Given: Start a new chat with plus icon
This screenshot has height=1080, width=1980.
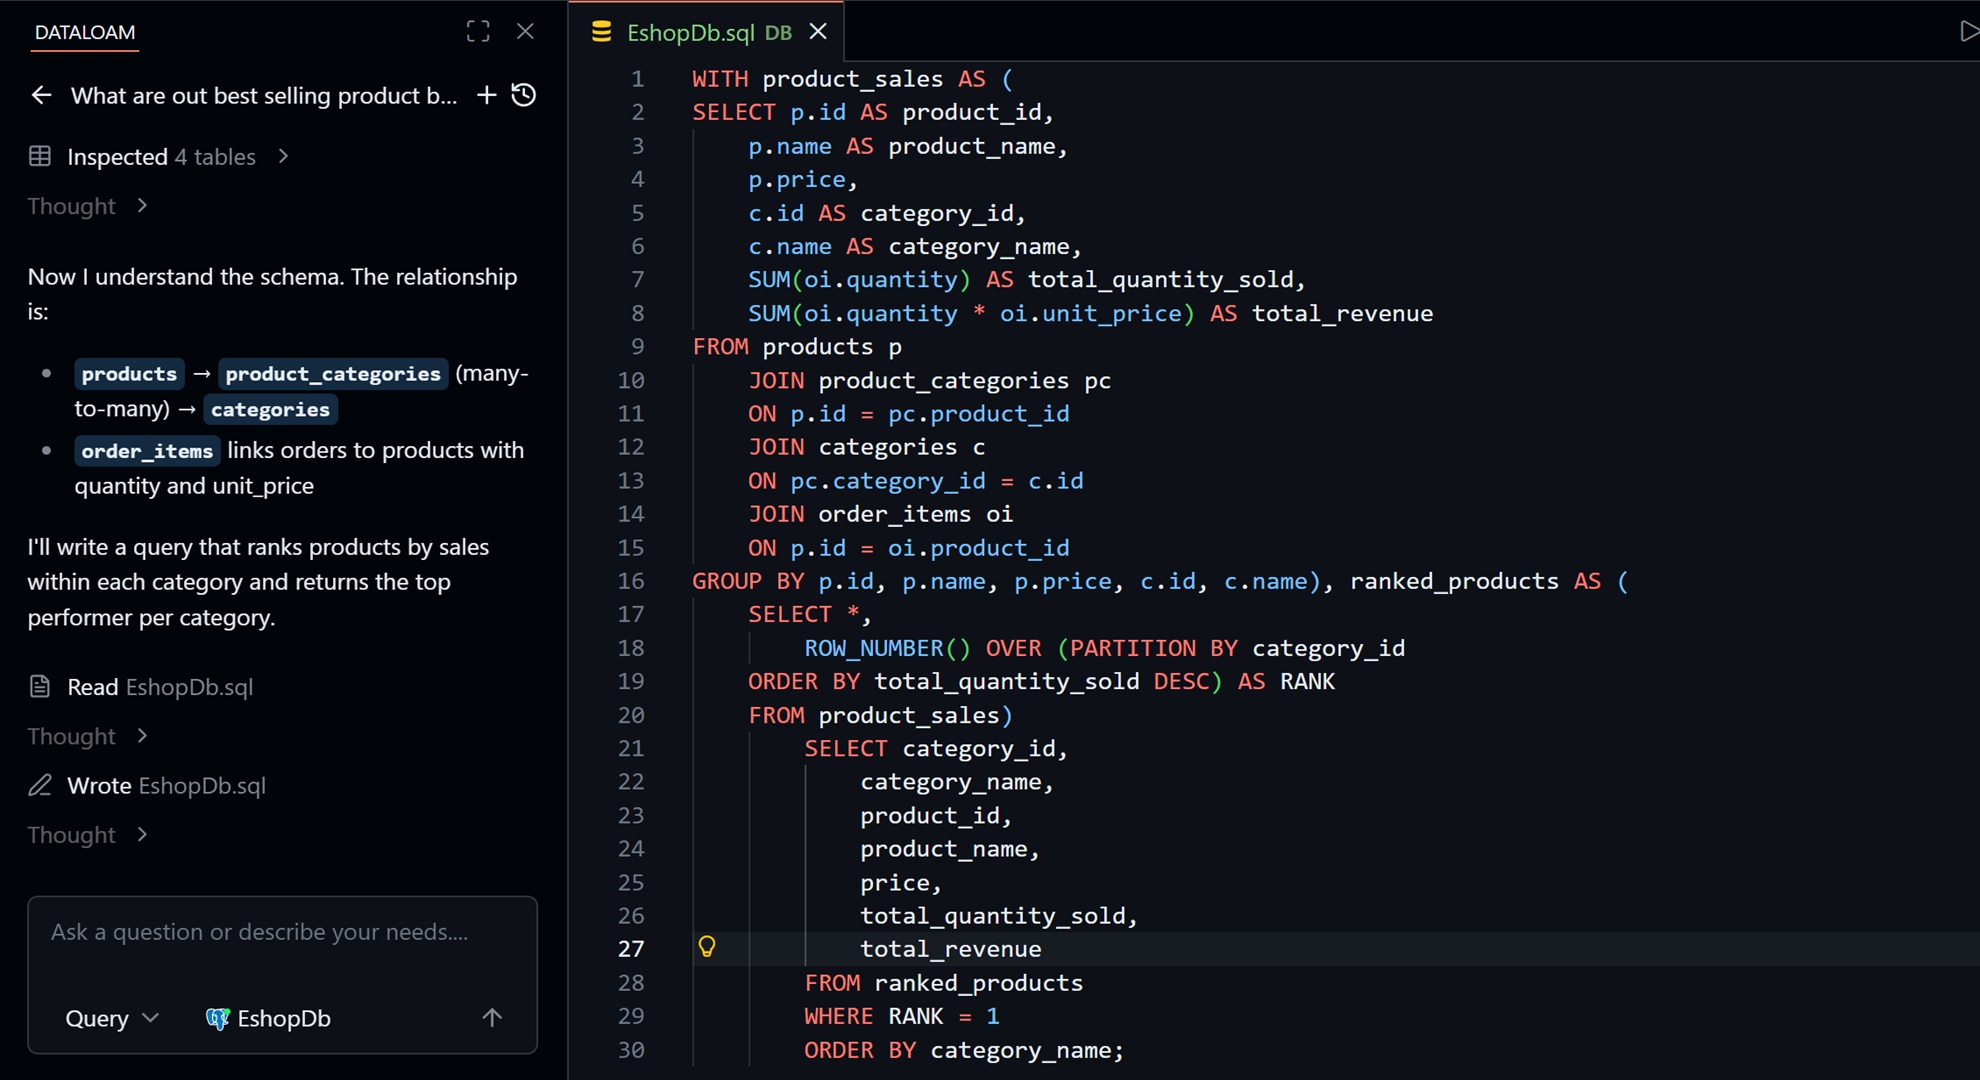Looking at the screenshot, I should pos(486,95).
